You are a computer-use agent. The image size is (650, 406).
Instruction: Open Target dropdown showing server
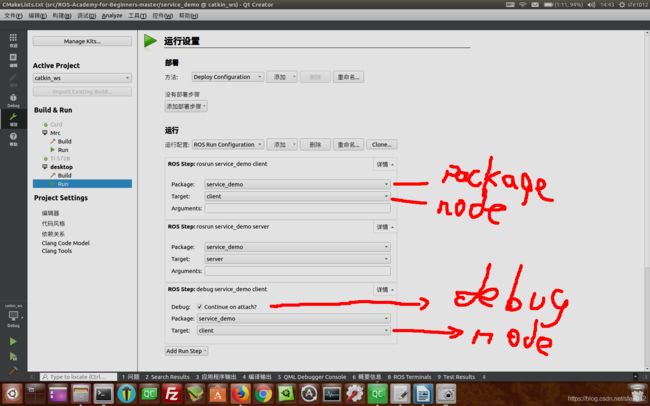[x=297, y=259]
